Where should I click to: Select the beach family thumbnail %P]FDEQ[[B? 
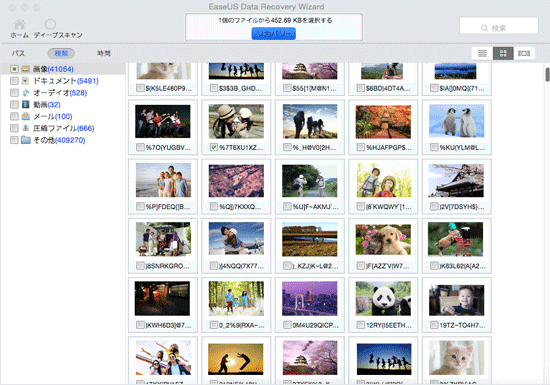click(x=163, y=180)
